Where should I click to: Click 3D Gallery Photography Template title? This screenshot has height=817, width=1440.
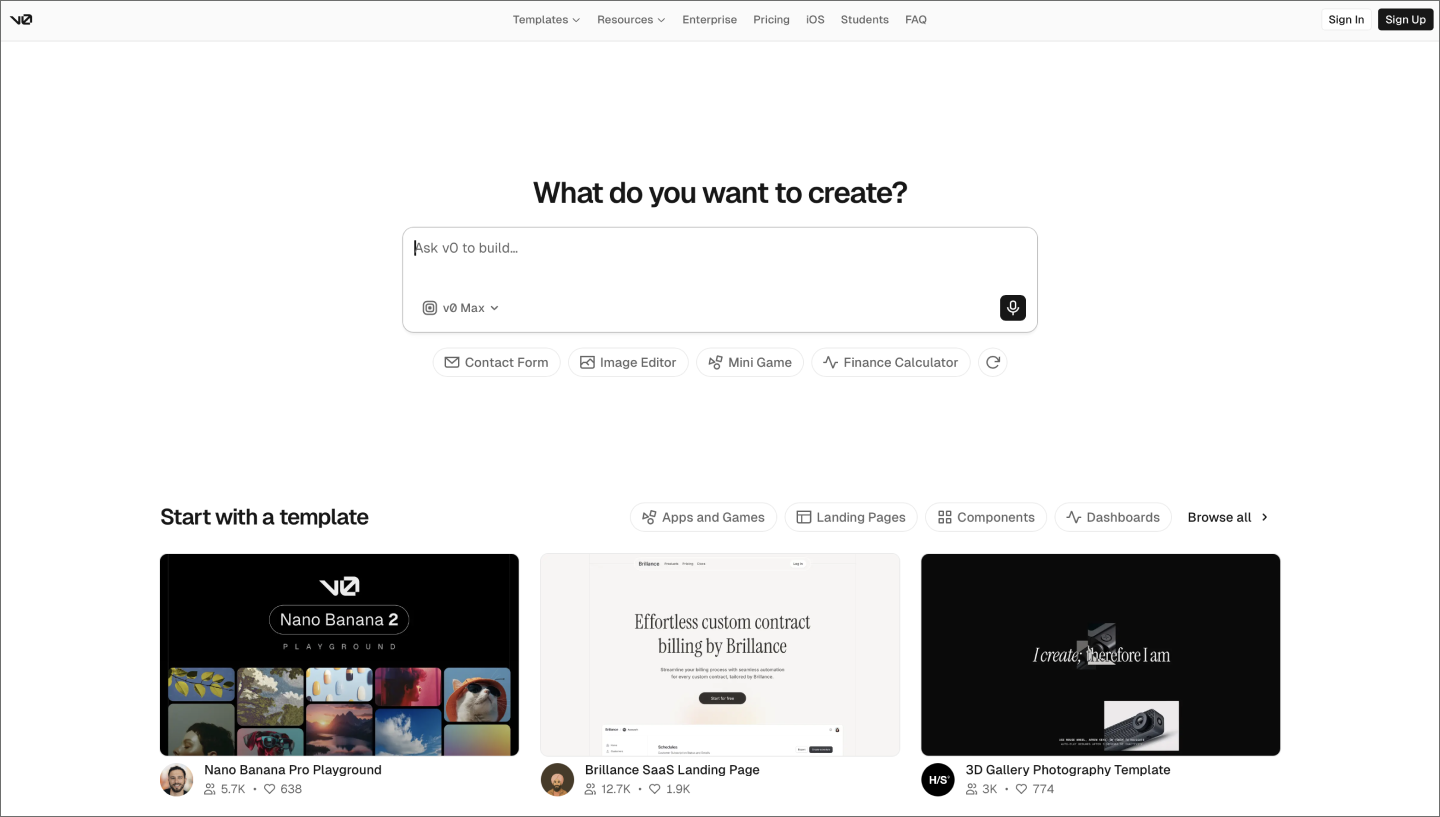(1068, 770)
